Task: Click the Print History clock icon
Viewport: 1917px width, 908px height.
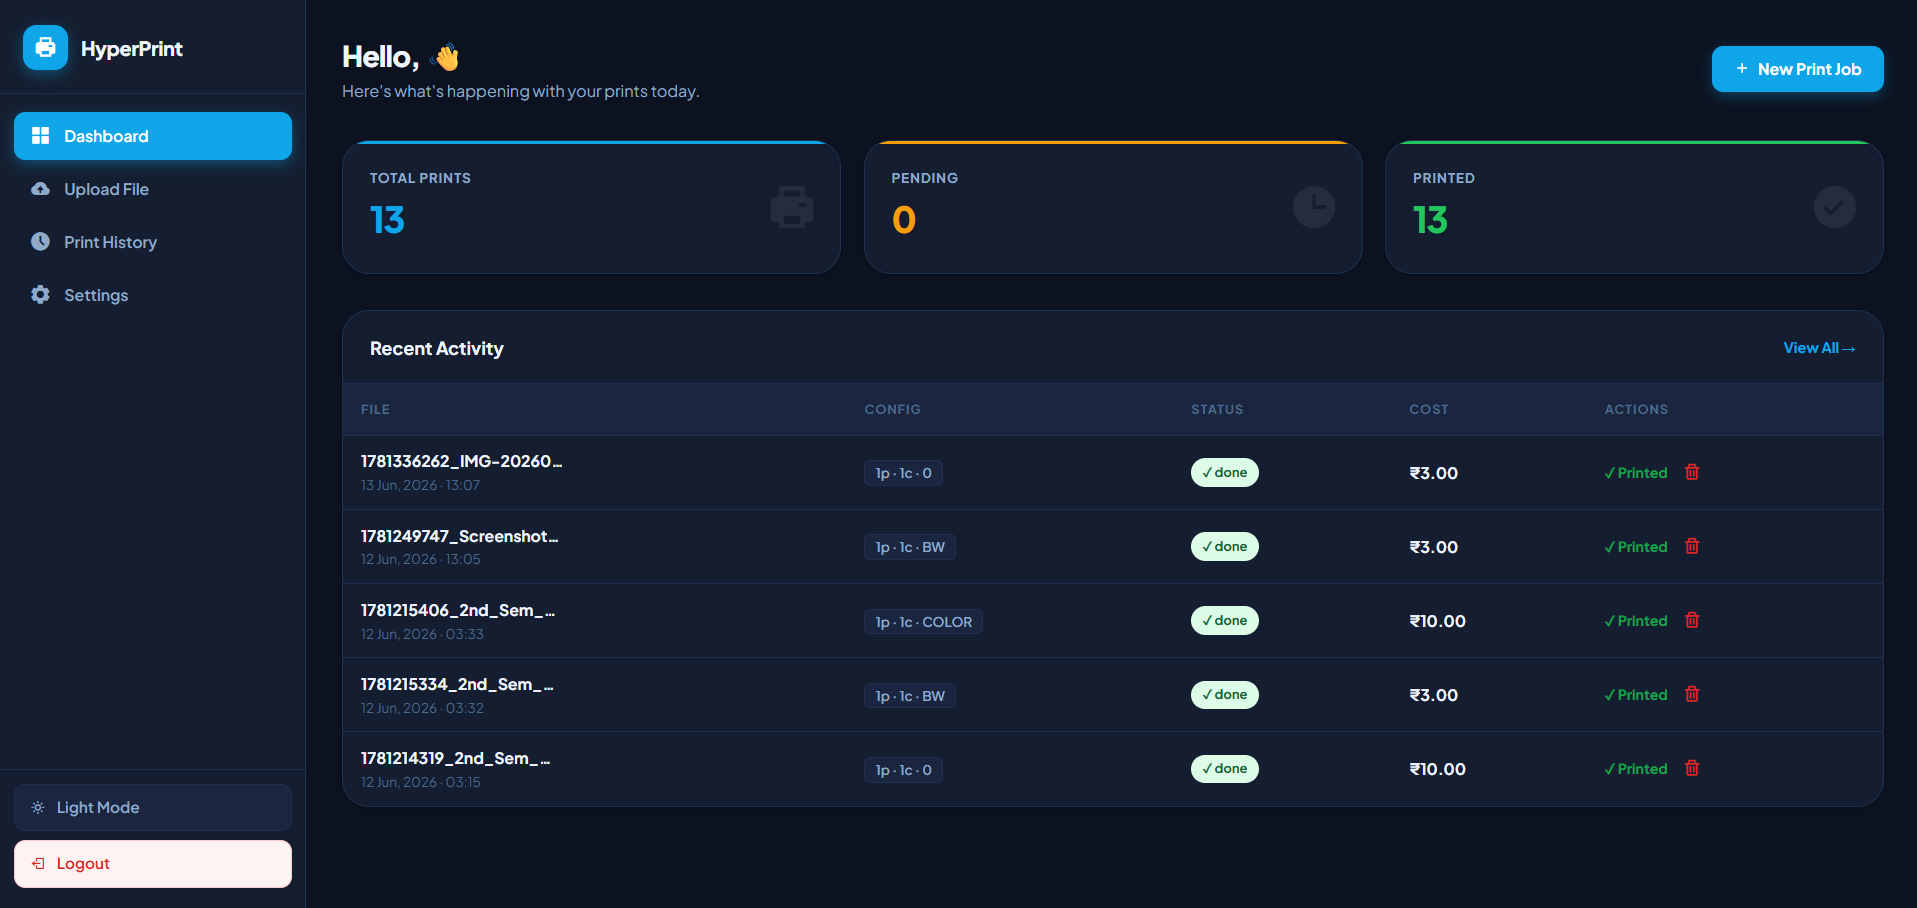Action: click(40, 241)
